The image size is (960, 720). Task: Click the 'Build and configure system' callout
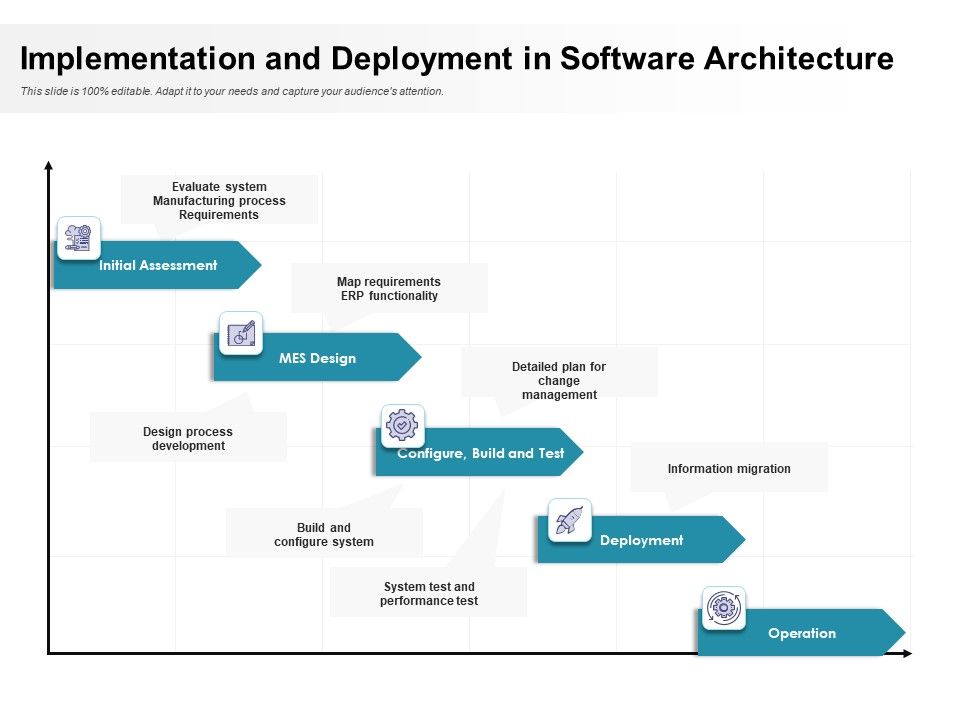tap(324, 534)
